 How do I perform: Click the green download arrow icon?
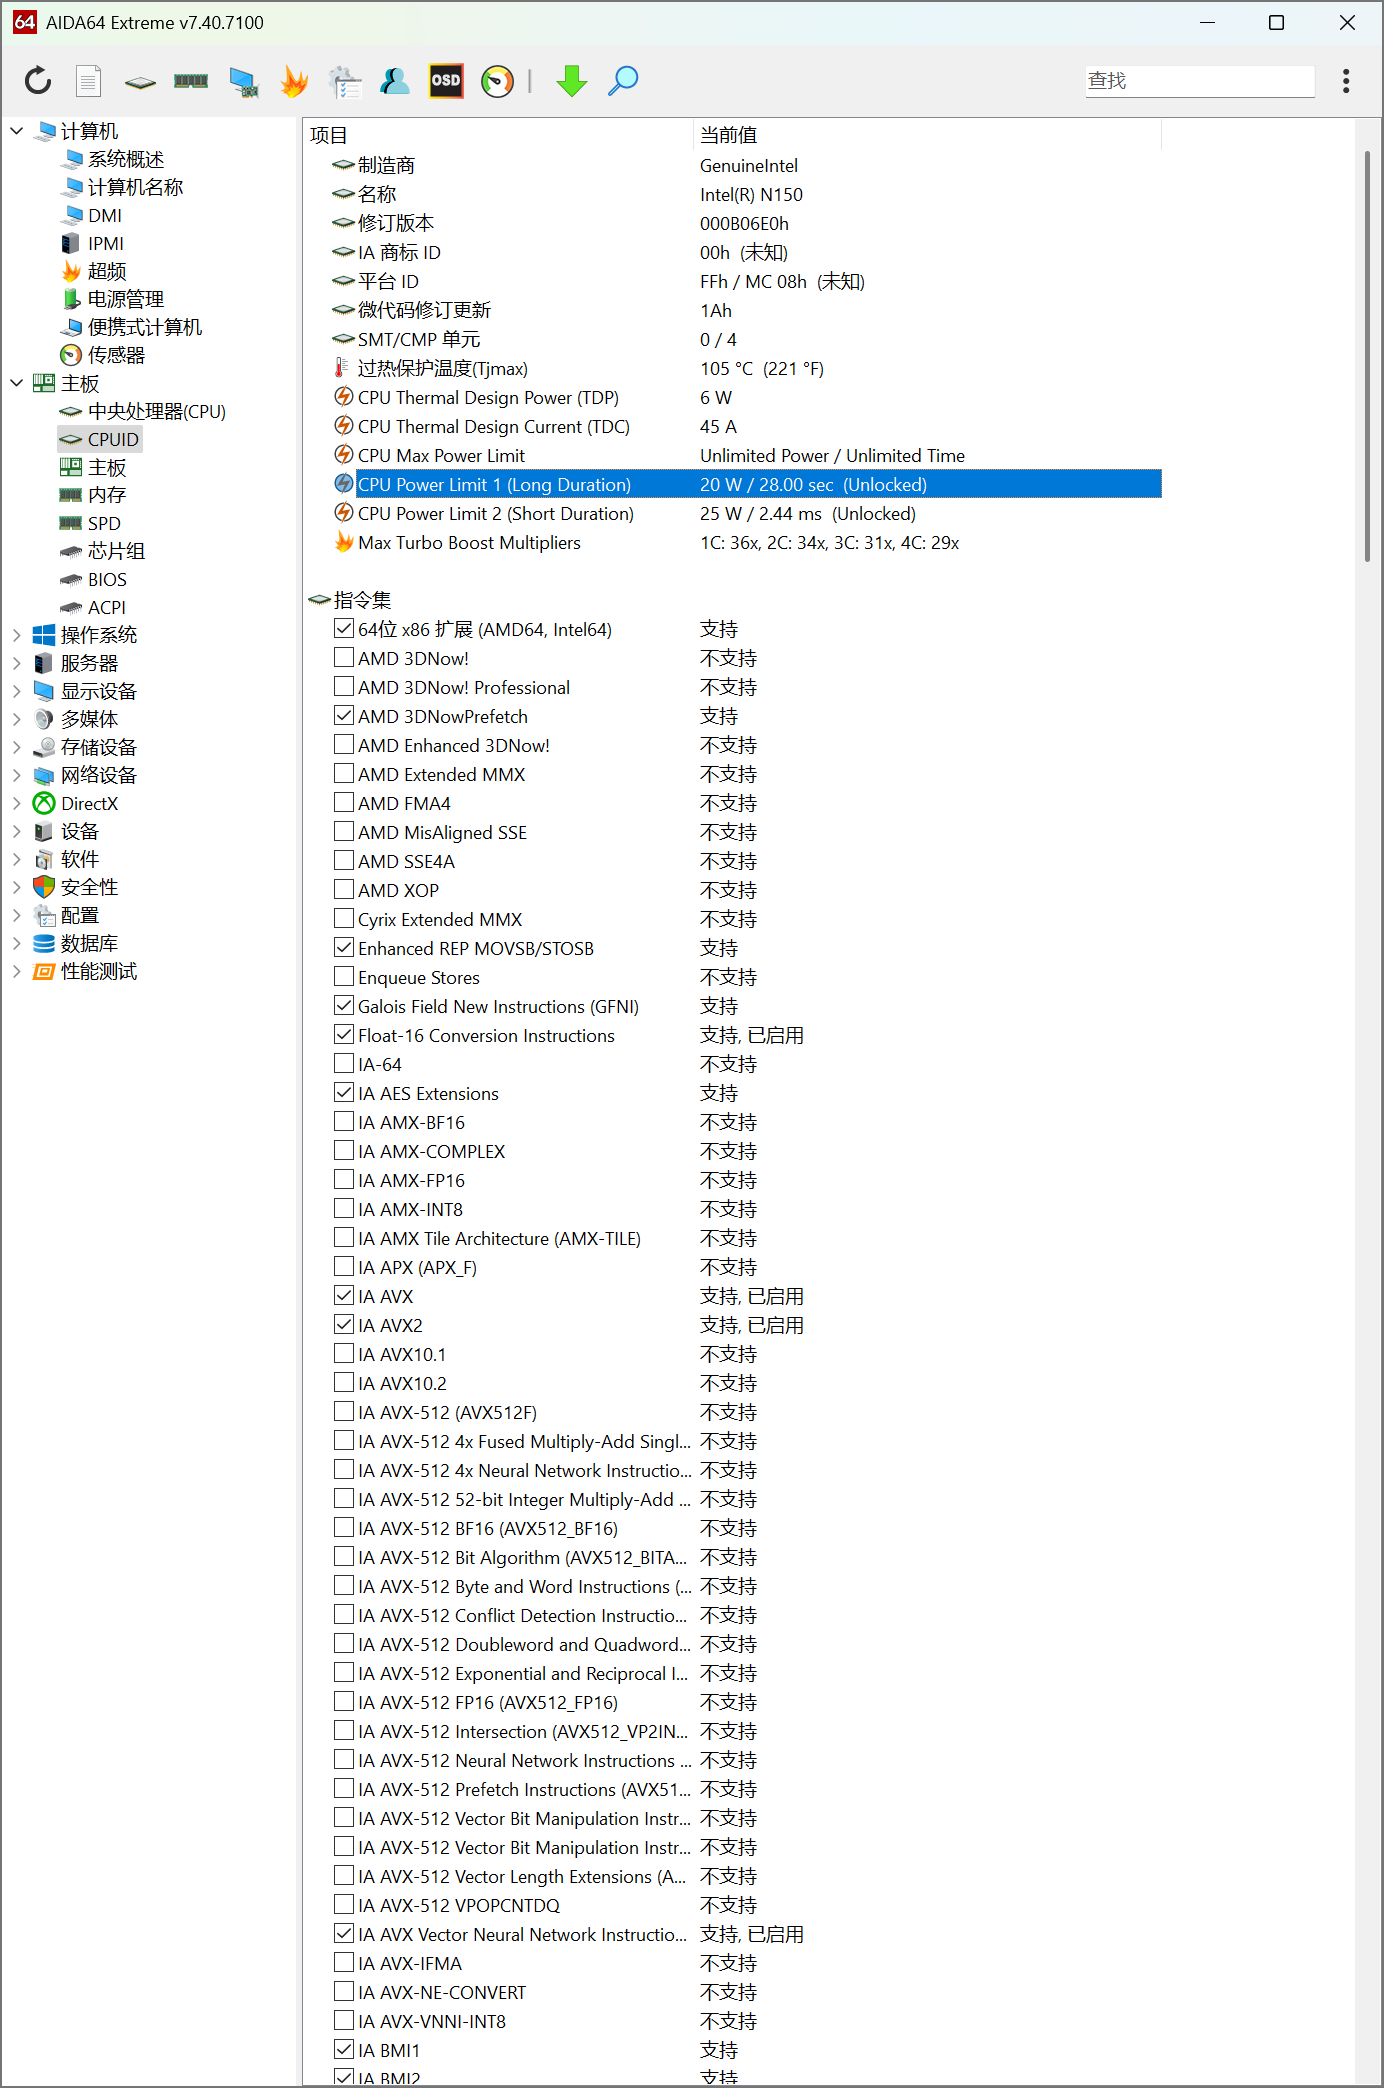click(x=572, y=81)
